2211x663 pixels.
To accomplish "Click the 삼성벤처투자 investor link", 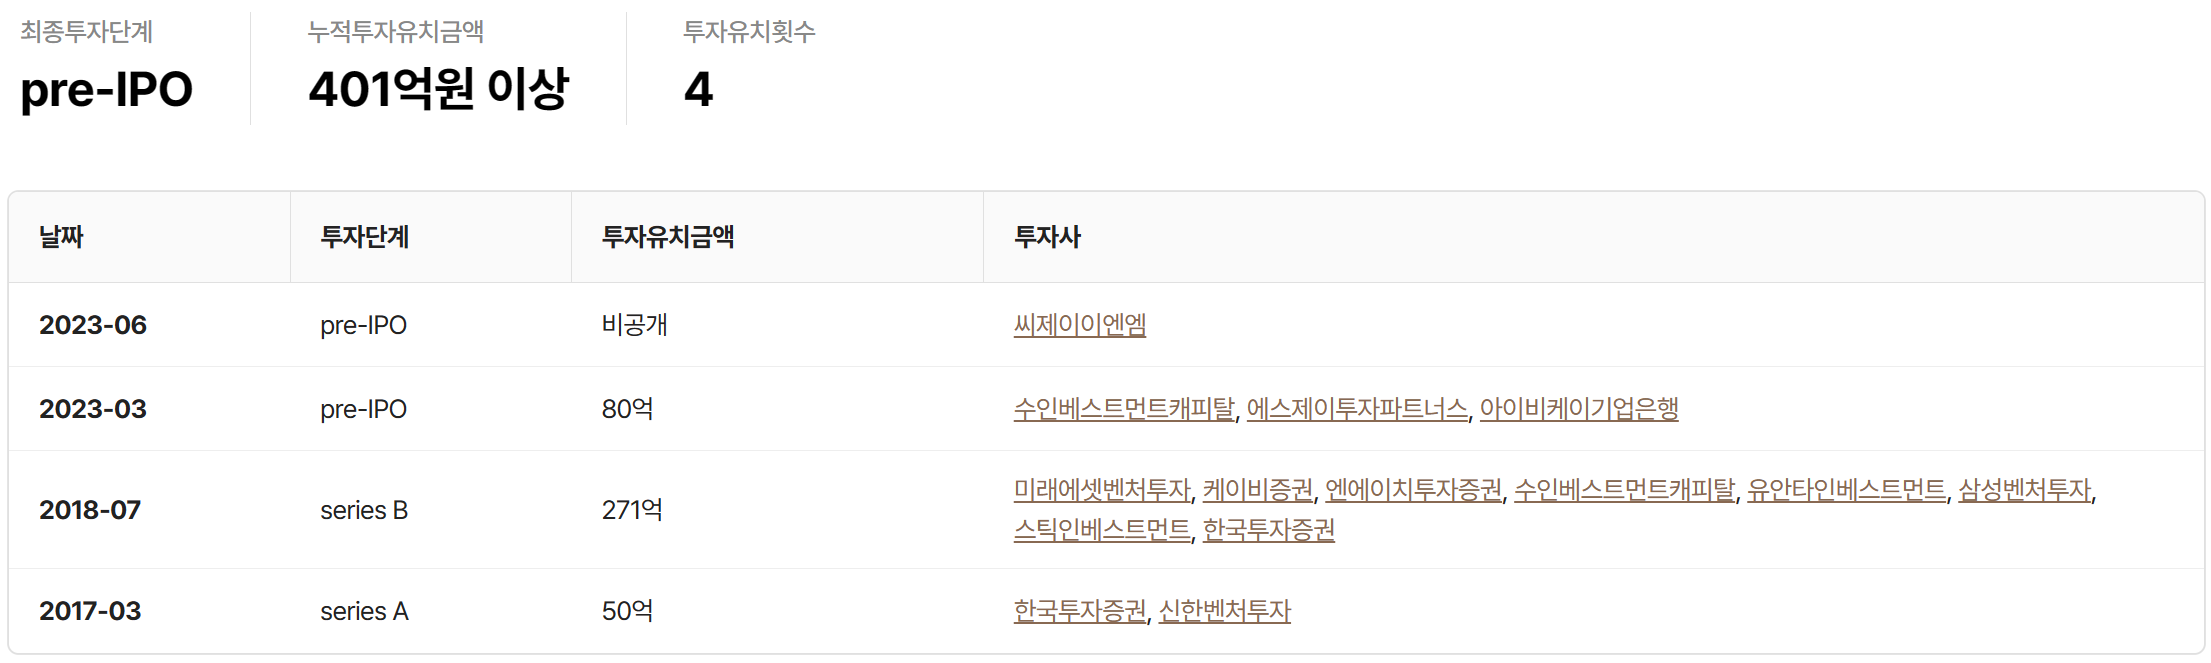I will tap(2024, 490).
